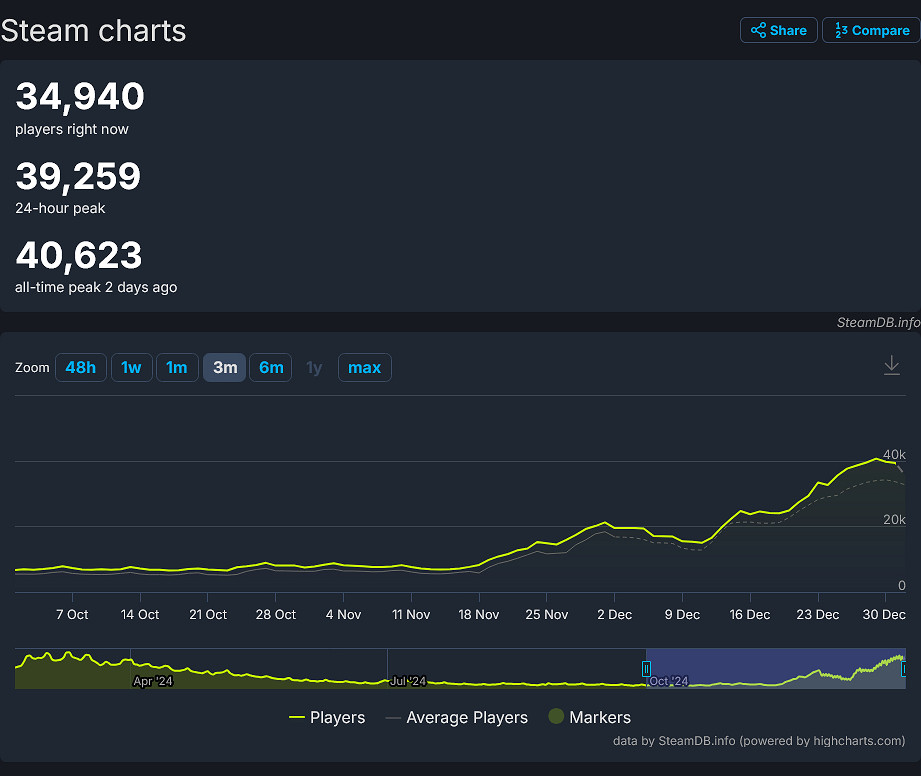Switch chart zoom to 1m

point(176,367)
